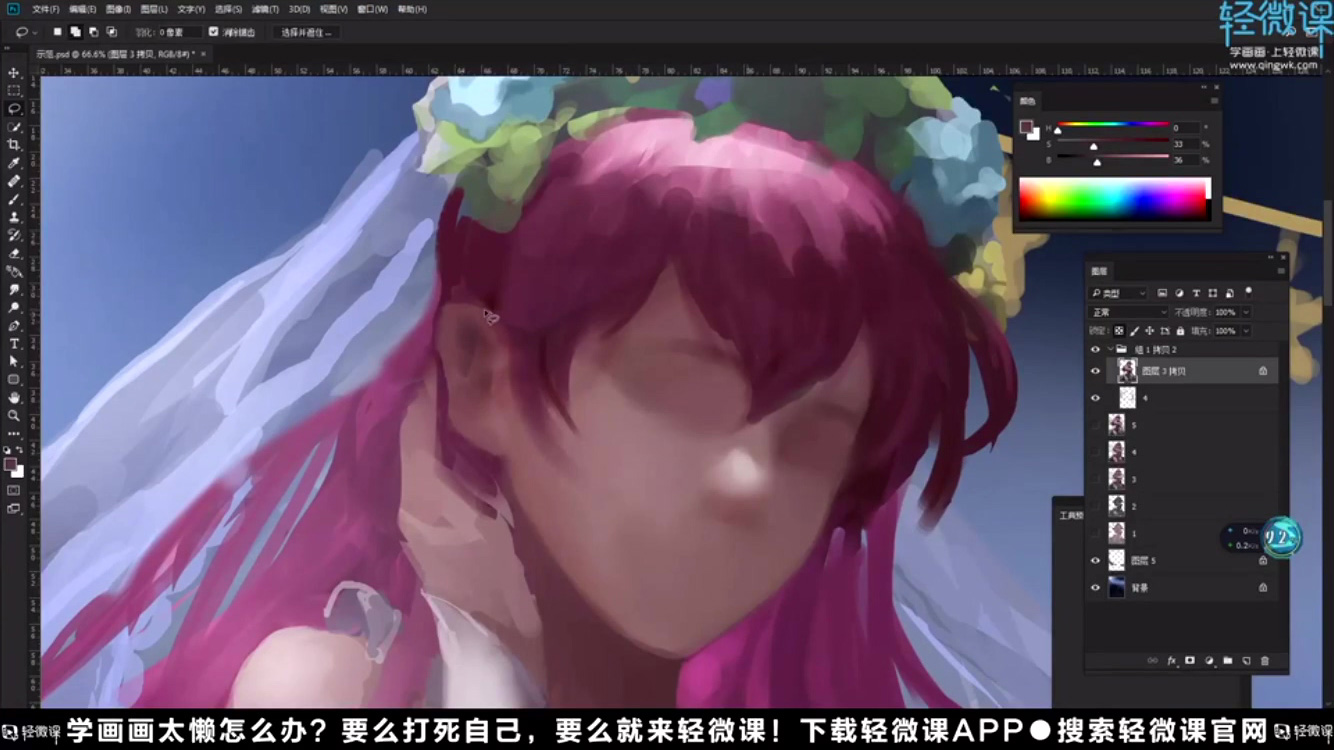Hide the 组 1 拷贝 2 group
Image resolution: width=1334 pixels, height=750 pixels.
[x=1095, y=350]
